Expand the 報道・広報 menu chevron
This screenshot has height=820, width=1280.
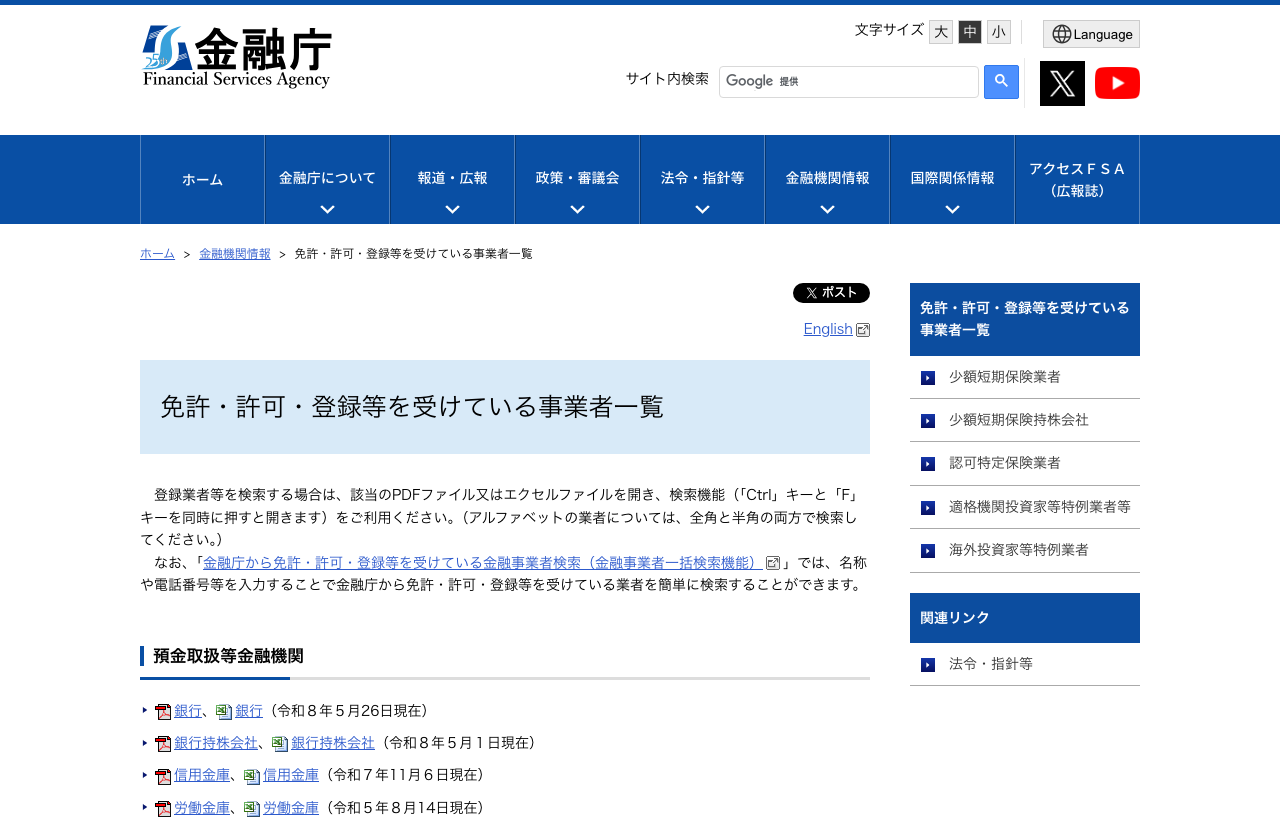(x=452, y=209)
